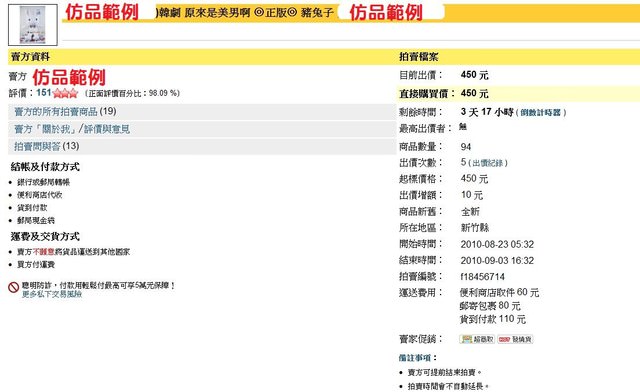The image size is (640, 392).
Task: Click the rating stars next to 151
Action: coord(65,94)
